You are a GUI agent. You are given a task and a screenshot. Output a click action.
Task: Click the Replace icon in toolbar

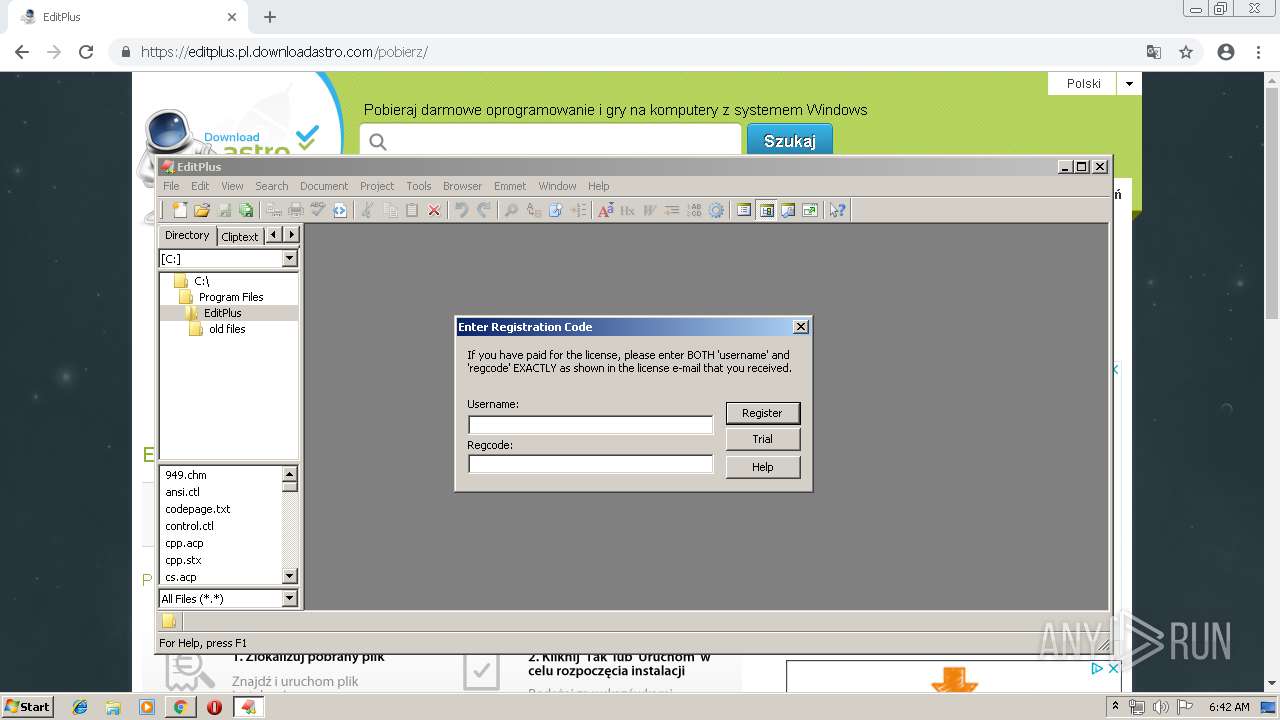click(535, 210)
